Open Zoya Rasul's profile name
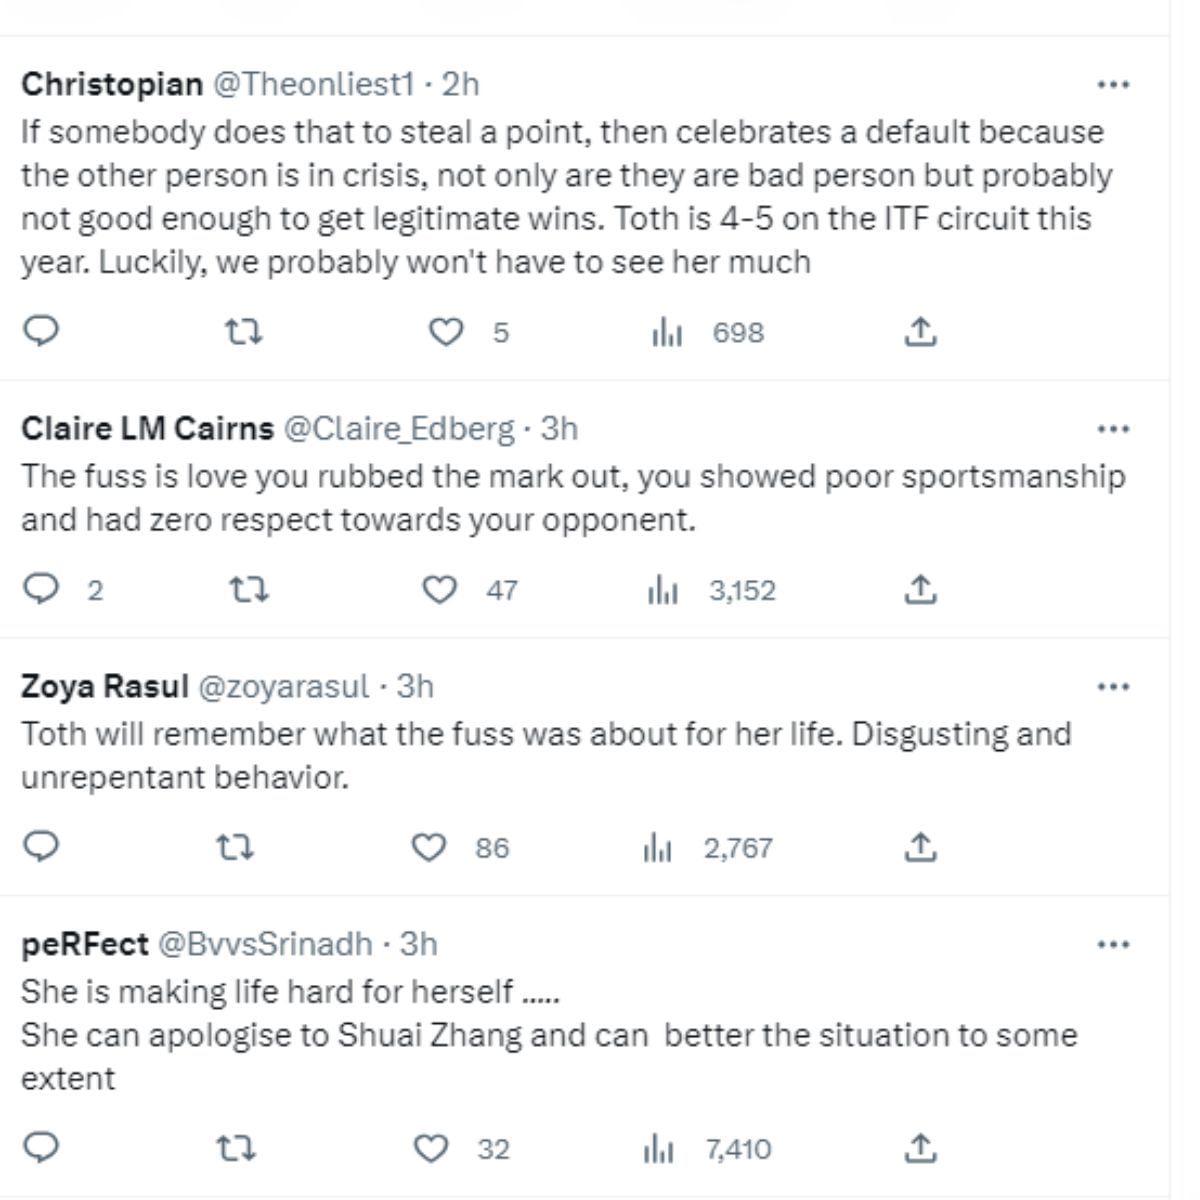 [x=104, y=687]
